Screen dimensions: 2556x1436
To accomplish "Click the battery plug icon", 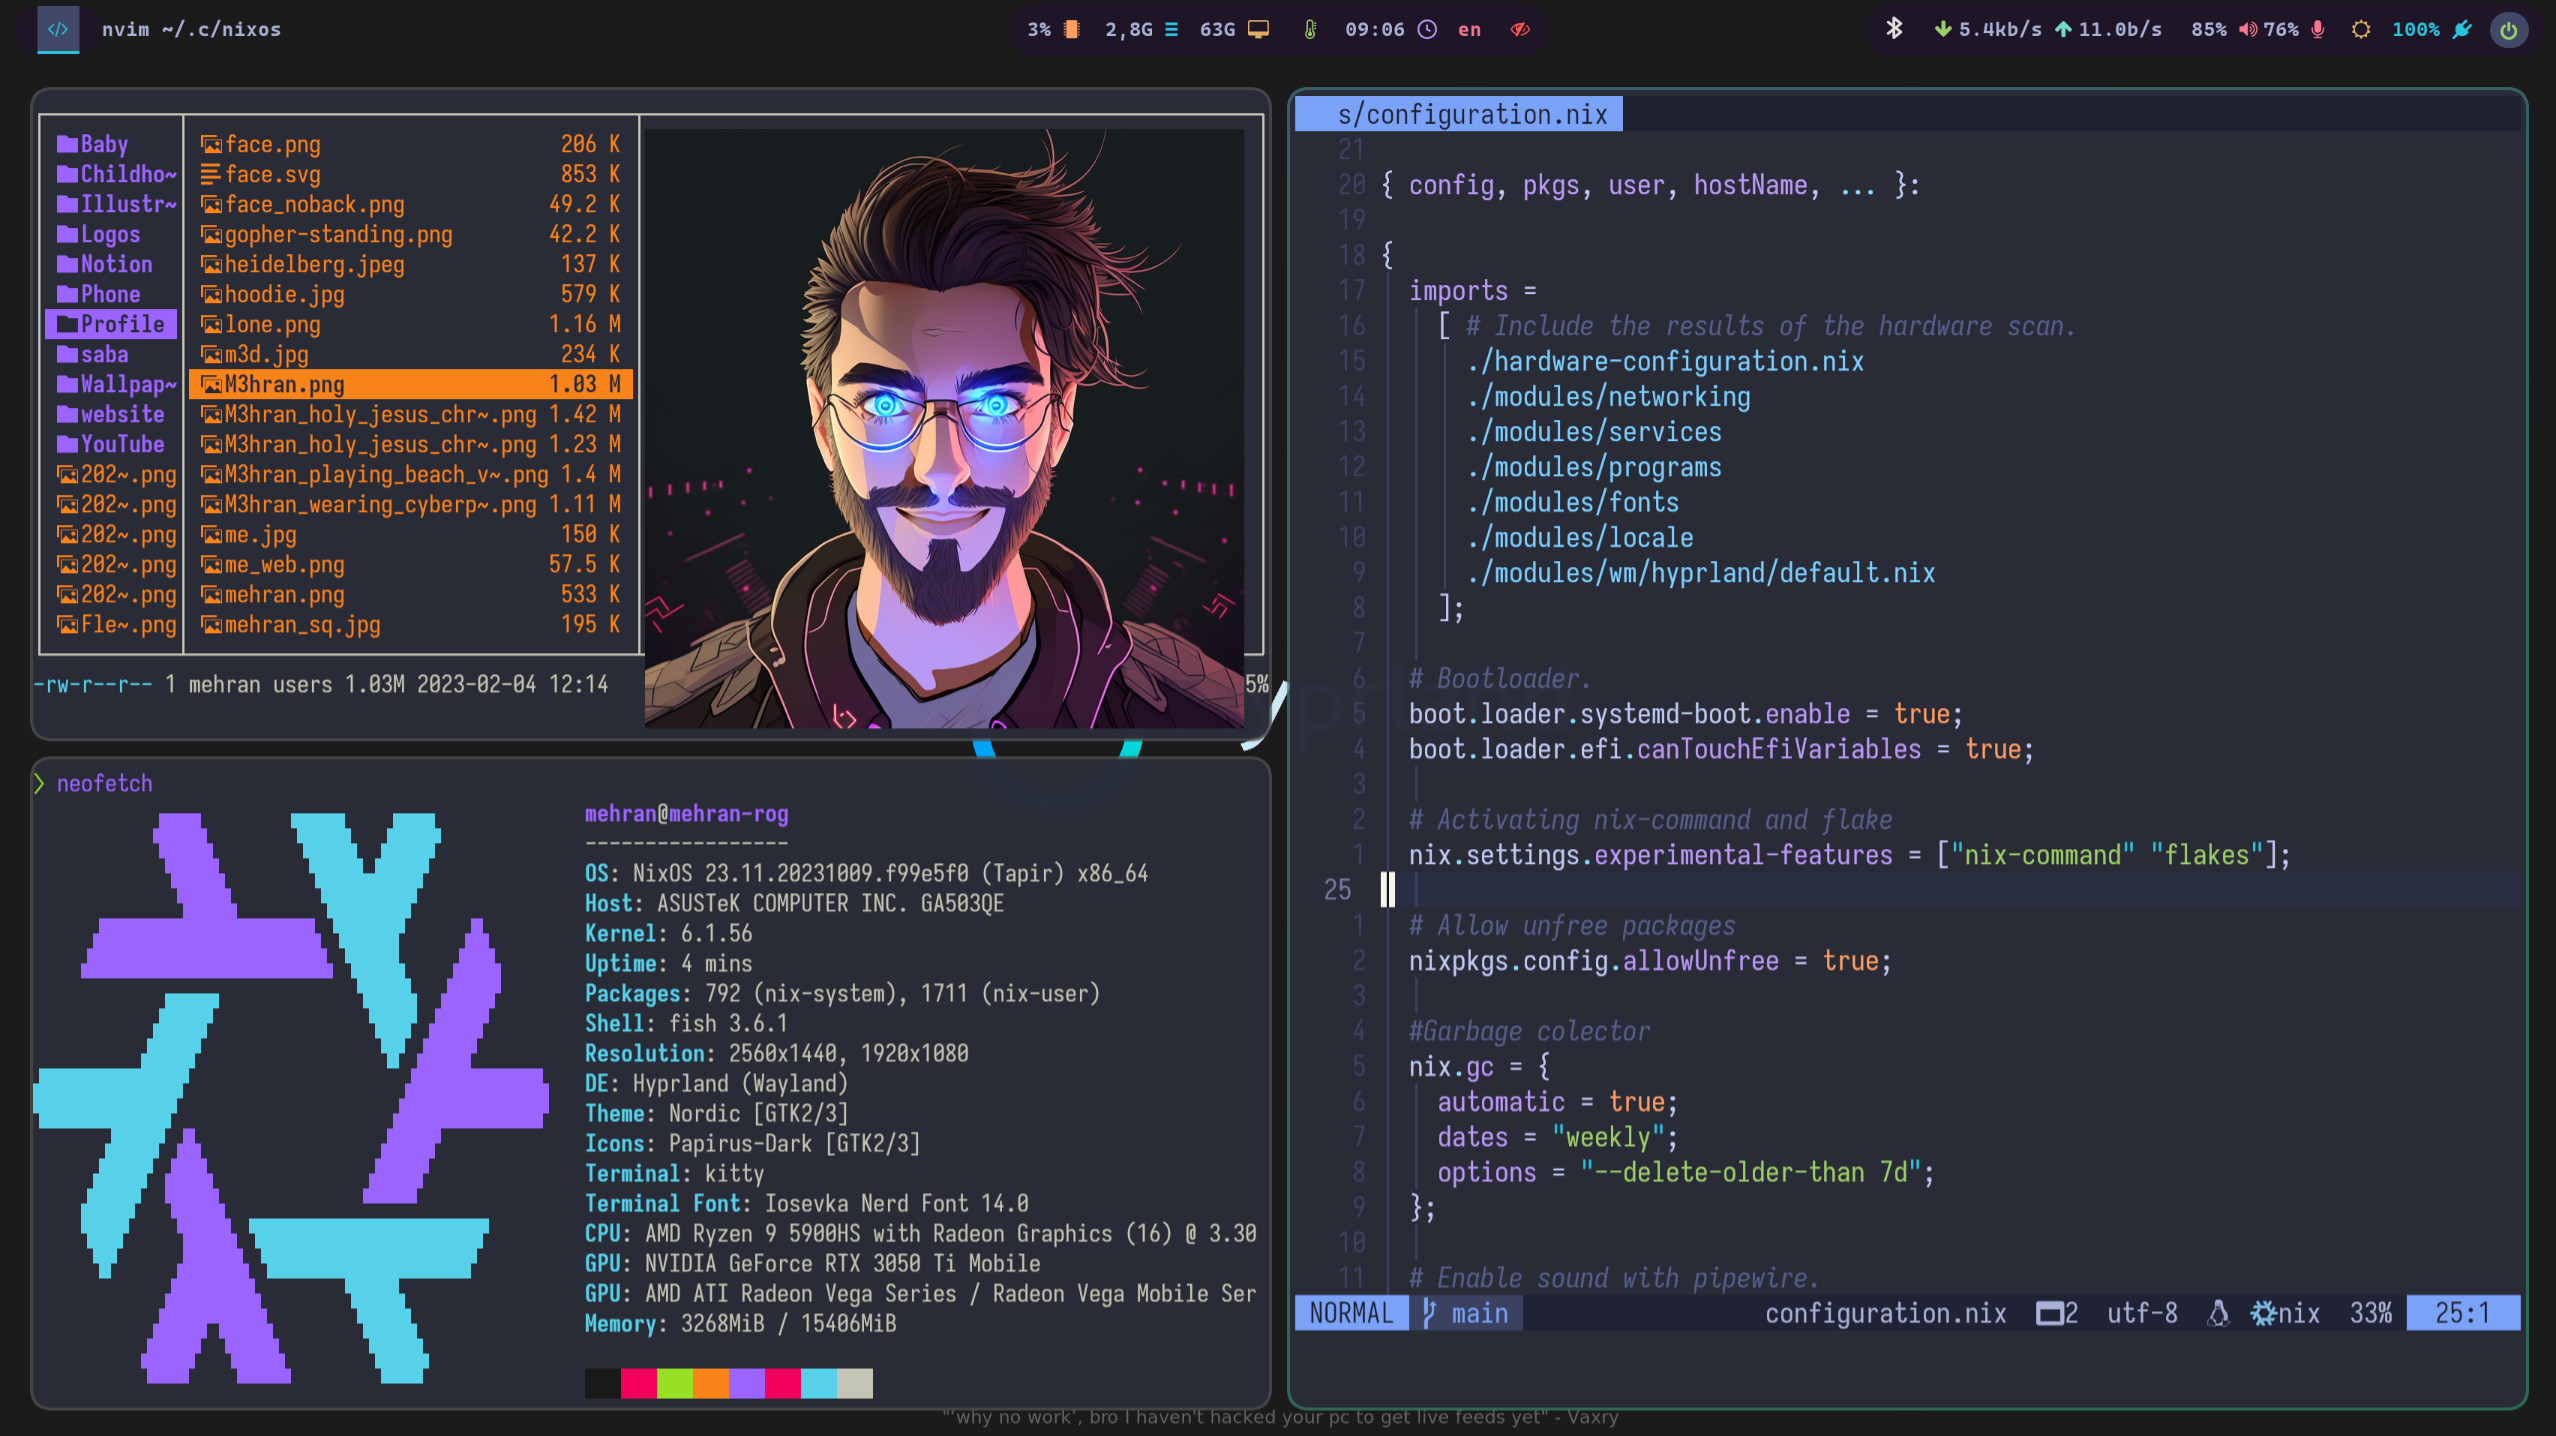I will [2463, 30].
